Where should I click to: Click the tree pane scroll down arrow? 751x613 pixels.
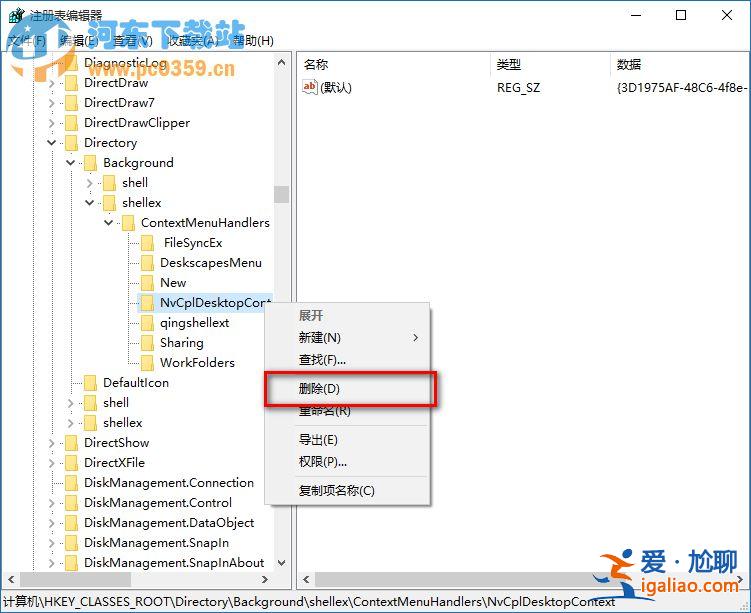click(x=282, y=563)
